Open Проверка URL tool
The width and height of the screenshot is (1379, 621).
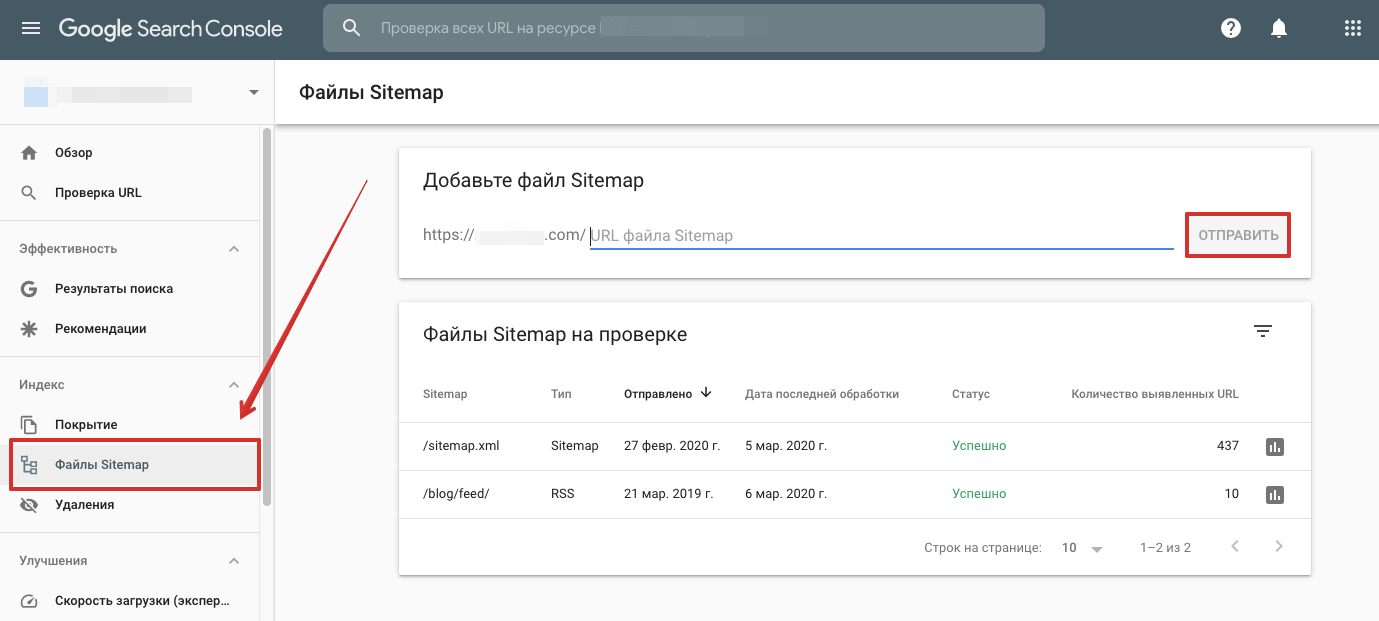click(x=92, y=192)
